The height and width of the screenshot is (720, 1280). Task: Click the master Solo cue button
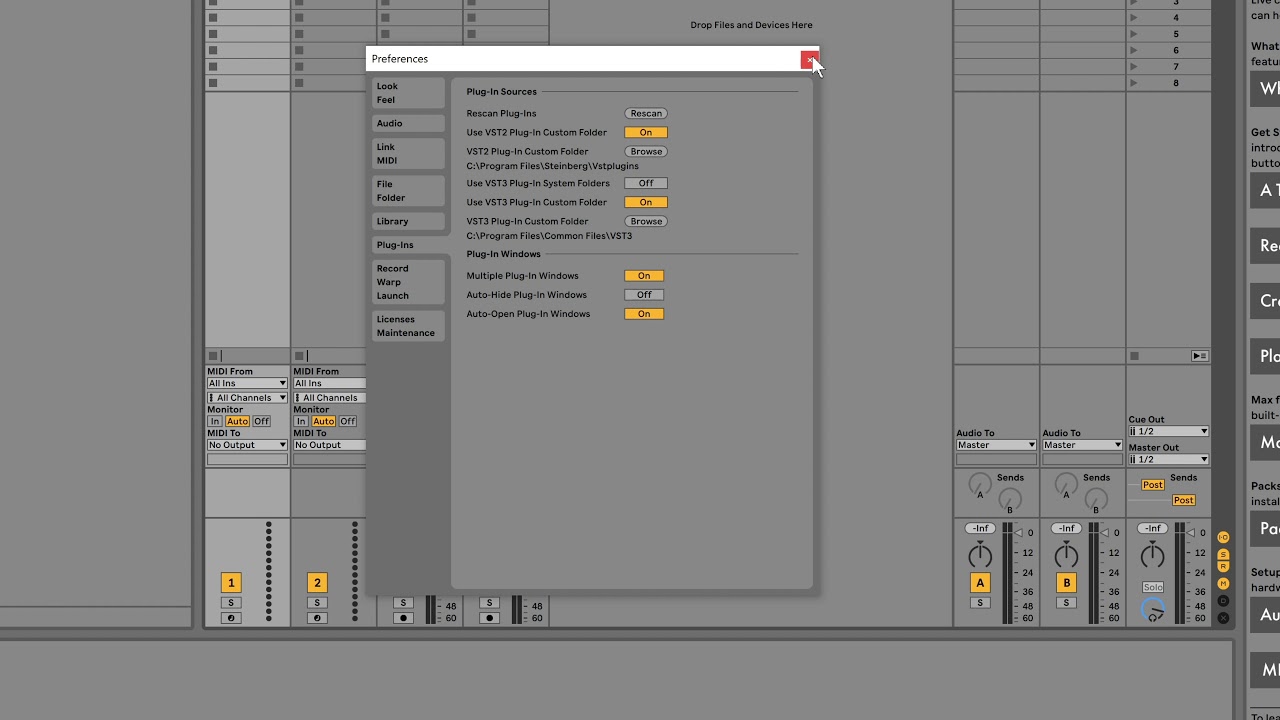(x=1153, y=587)
